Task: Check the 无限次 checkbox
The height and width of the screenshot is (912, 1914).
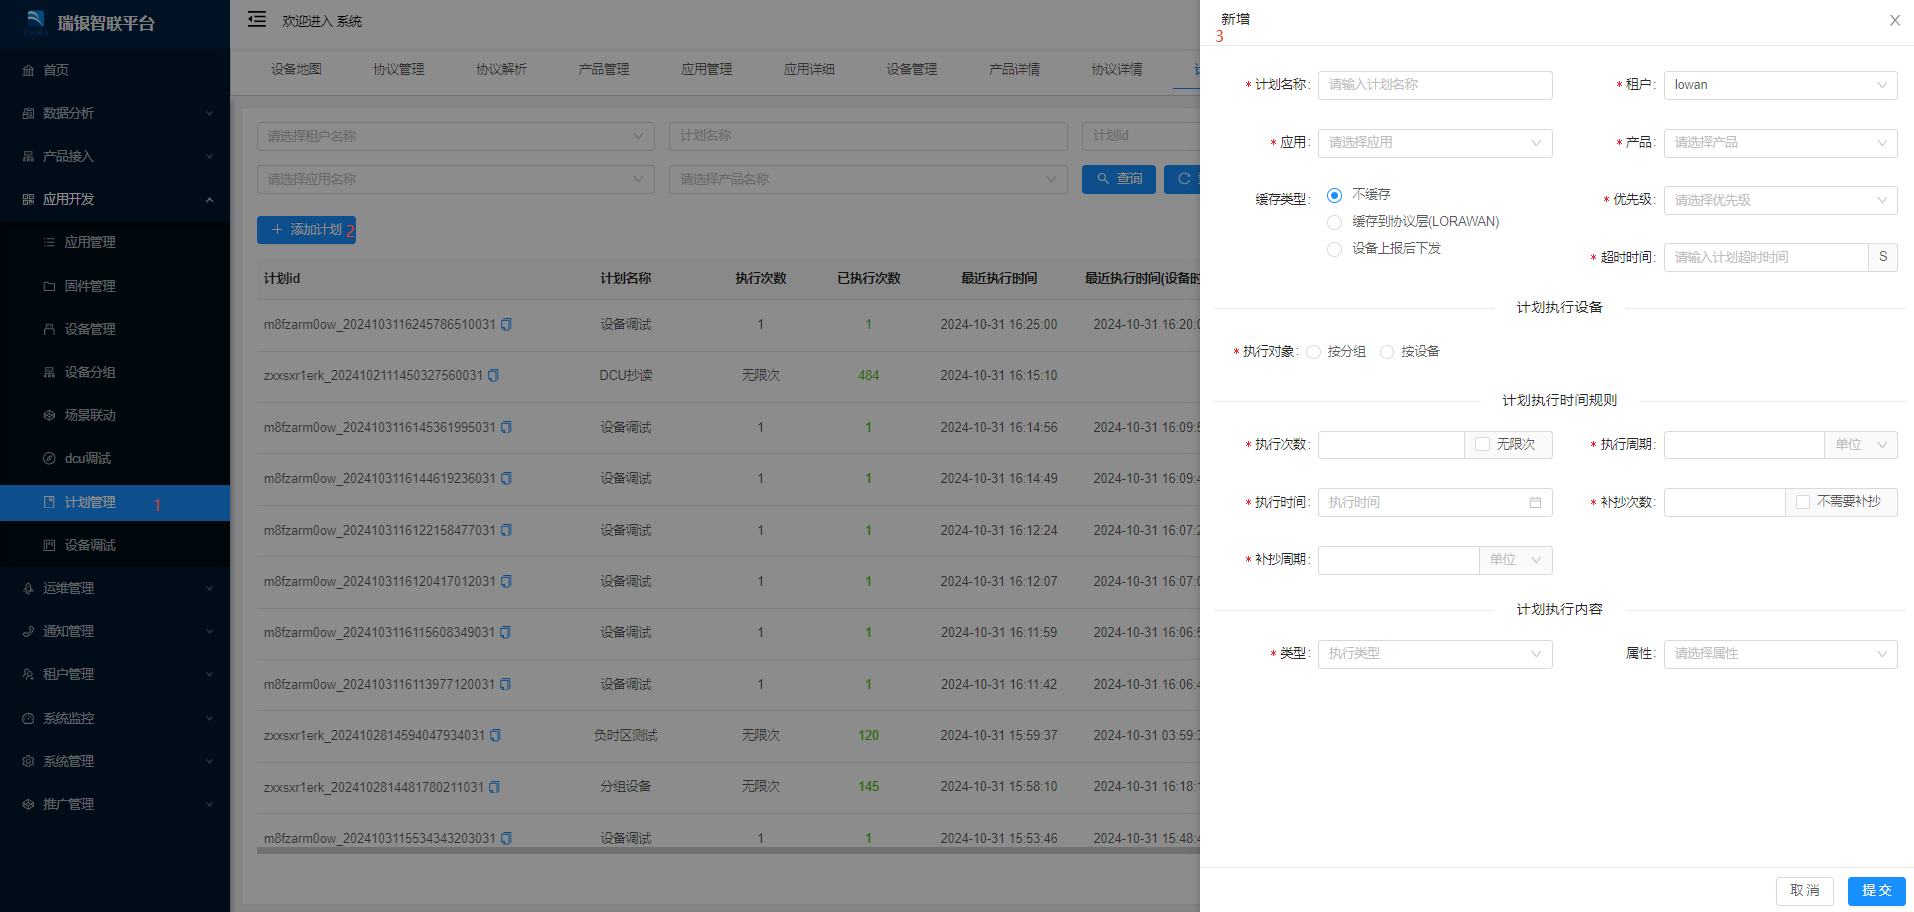Action: (1482, 444)
